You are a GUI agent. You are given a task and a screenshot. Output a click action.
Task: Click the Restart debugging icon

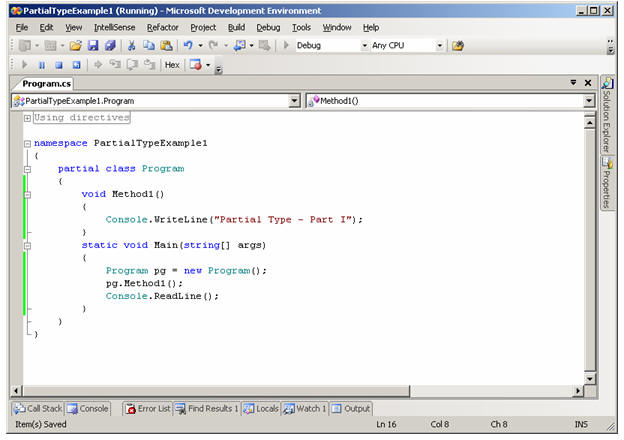tap(76, 65)
